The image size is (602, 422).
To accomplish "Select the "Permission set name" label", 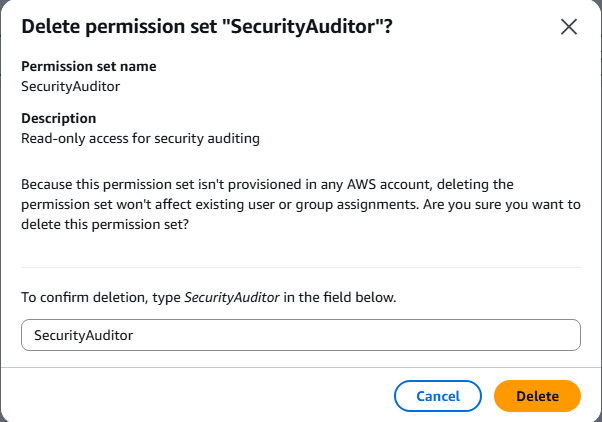I will click(x=89, y=66).
